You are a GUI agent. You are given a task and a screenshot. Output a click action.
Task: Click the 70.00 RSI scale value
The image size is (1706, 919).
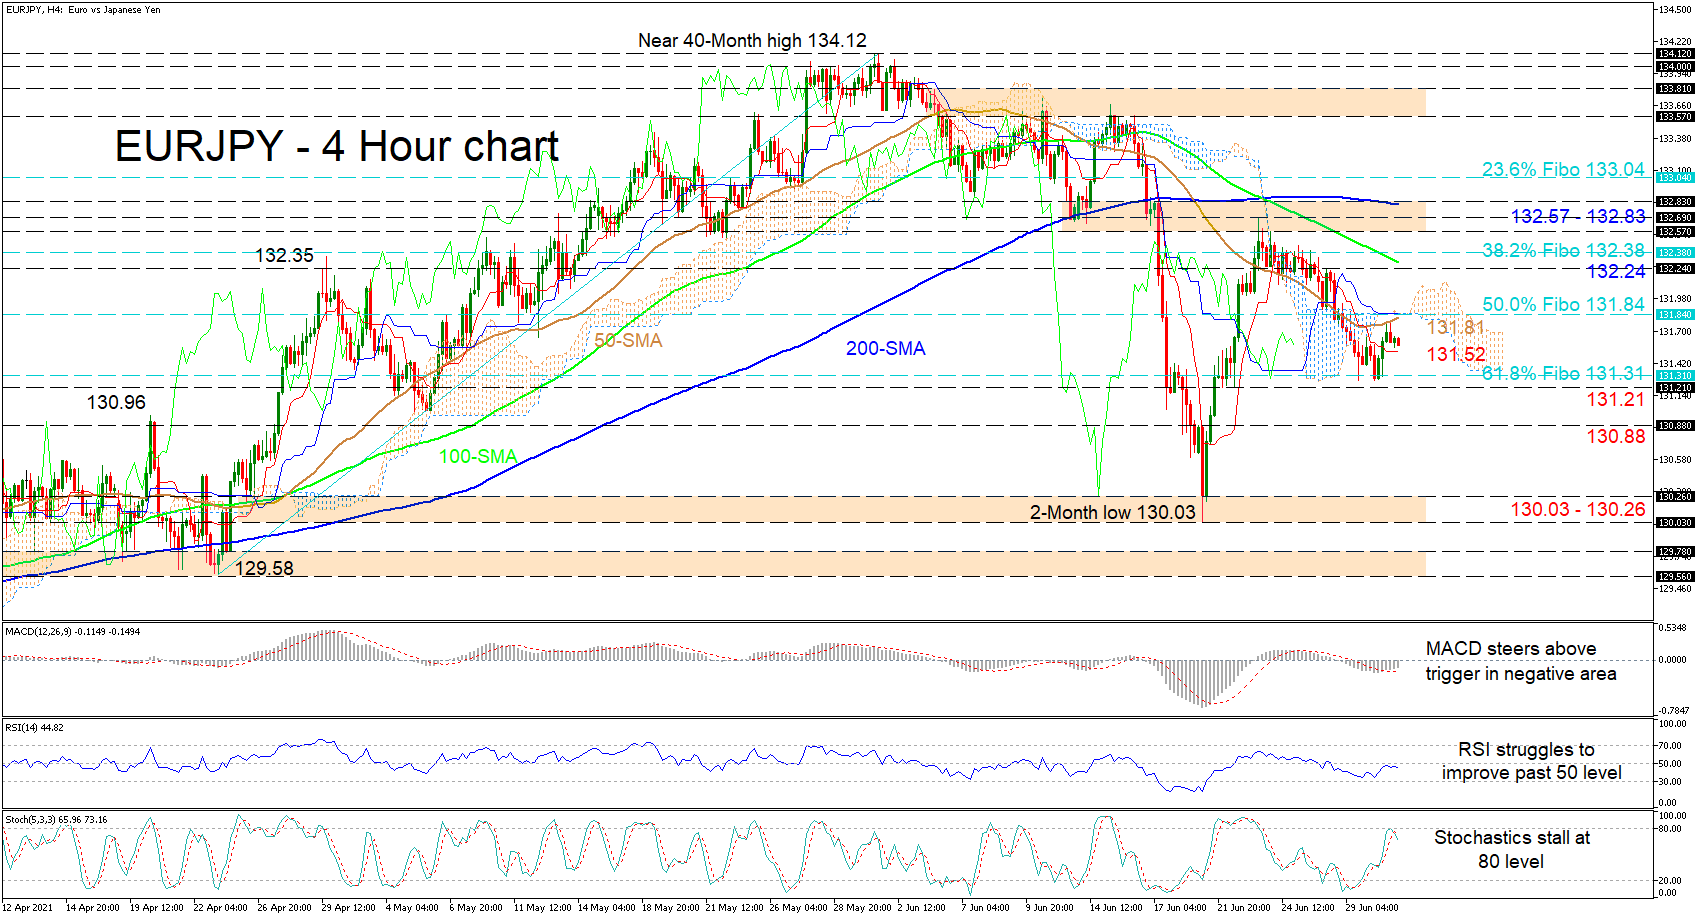click(1671, 746)
